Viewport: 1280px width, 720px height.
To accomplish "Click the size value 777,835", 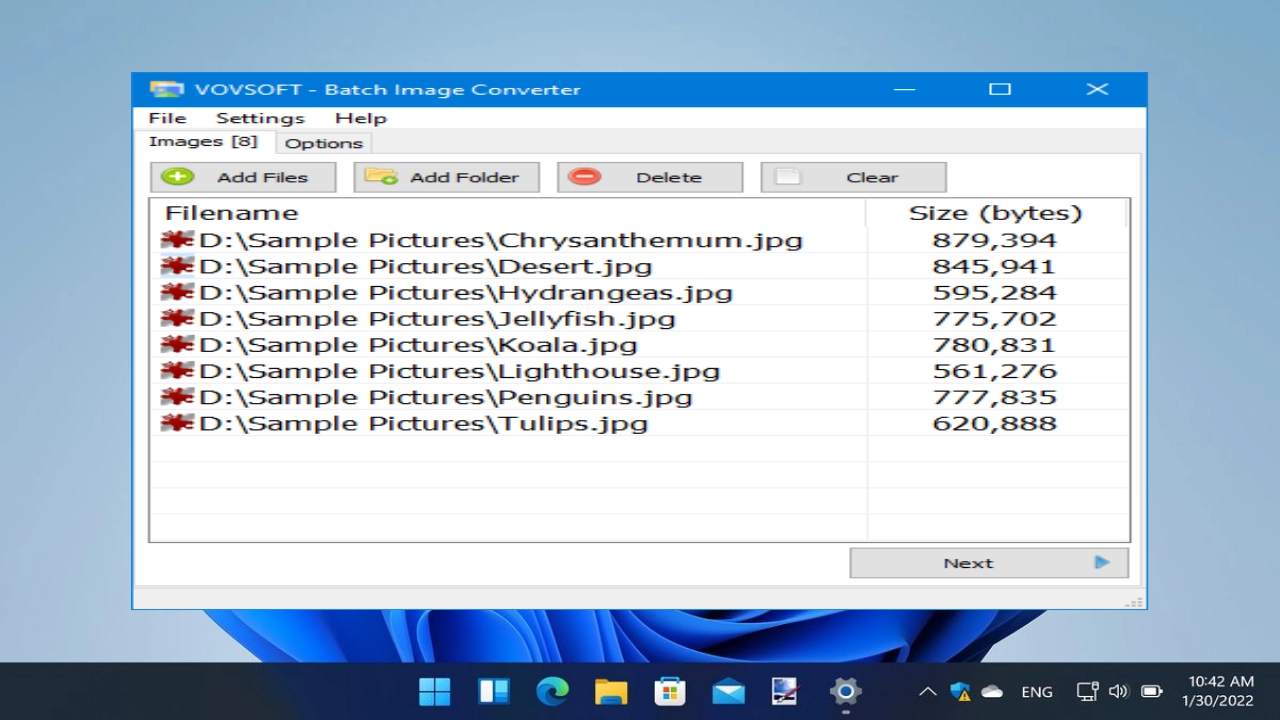I will 994,397.
